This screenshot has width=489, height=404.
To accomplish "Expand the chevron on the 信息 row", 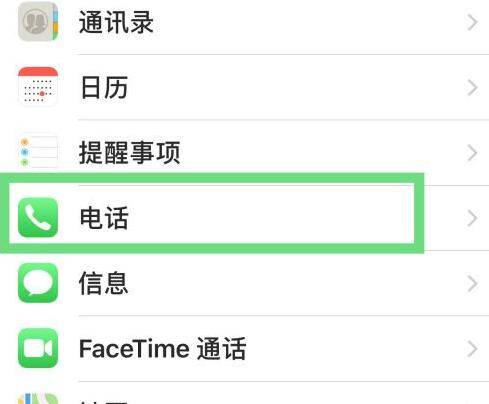I will pos(472,284).
